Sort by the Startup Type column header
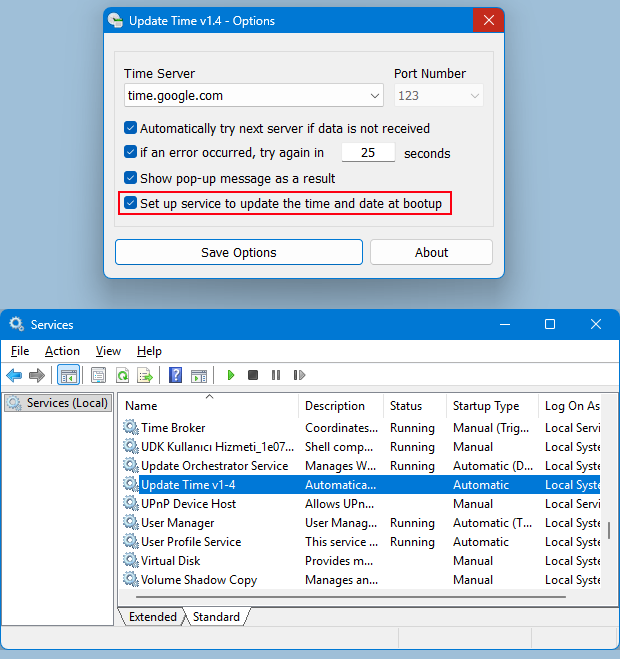The height and width of the screenshot is (659, 620). [x=492, y=406]
